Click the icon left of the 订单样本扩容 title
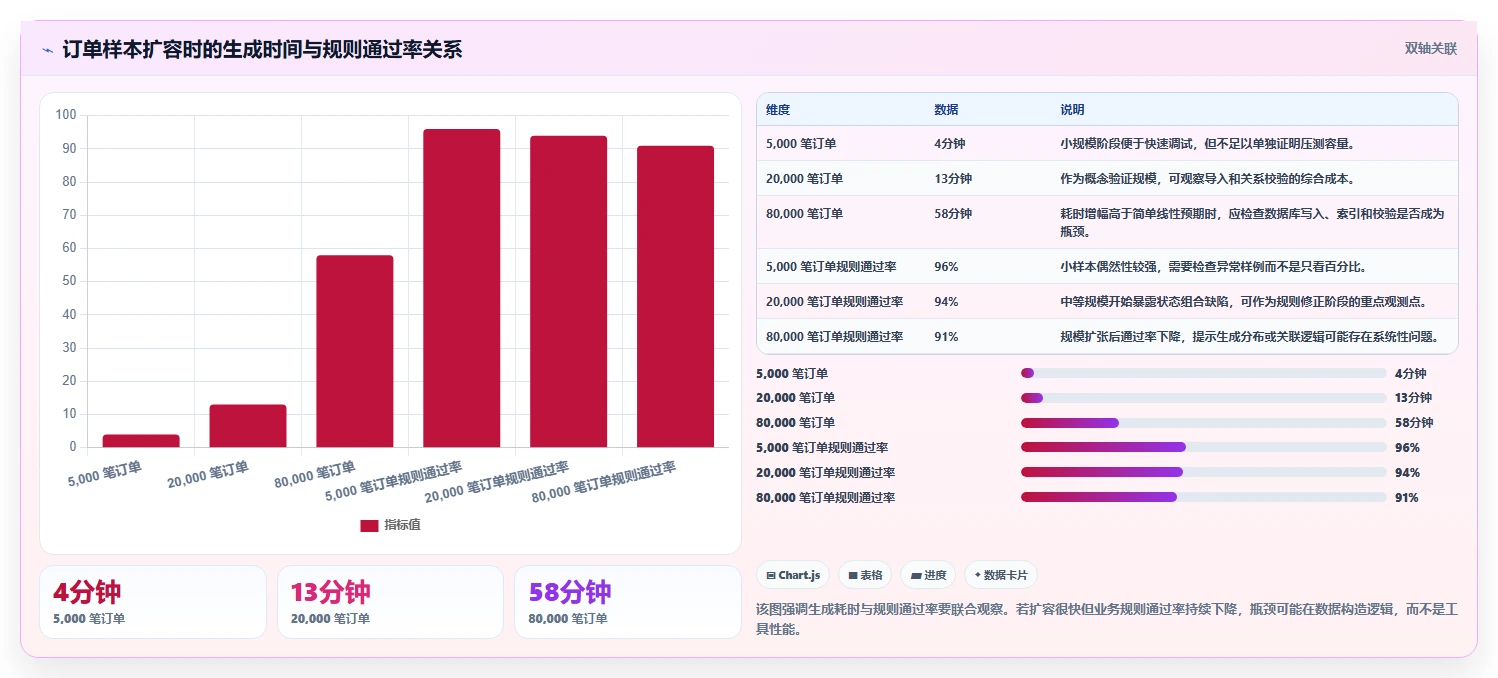Image resolution: width=1498 pixels, height=678 pixels. pyautogui.click(x=48, y=50)
